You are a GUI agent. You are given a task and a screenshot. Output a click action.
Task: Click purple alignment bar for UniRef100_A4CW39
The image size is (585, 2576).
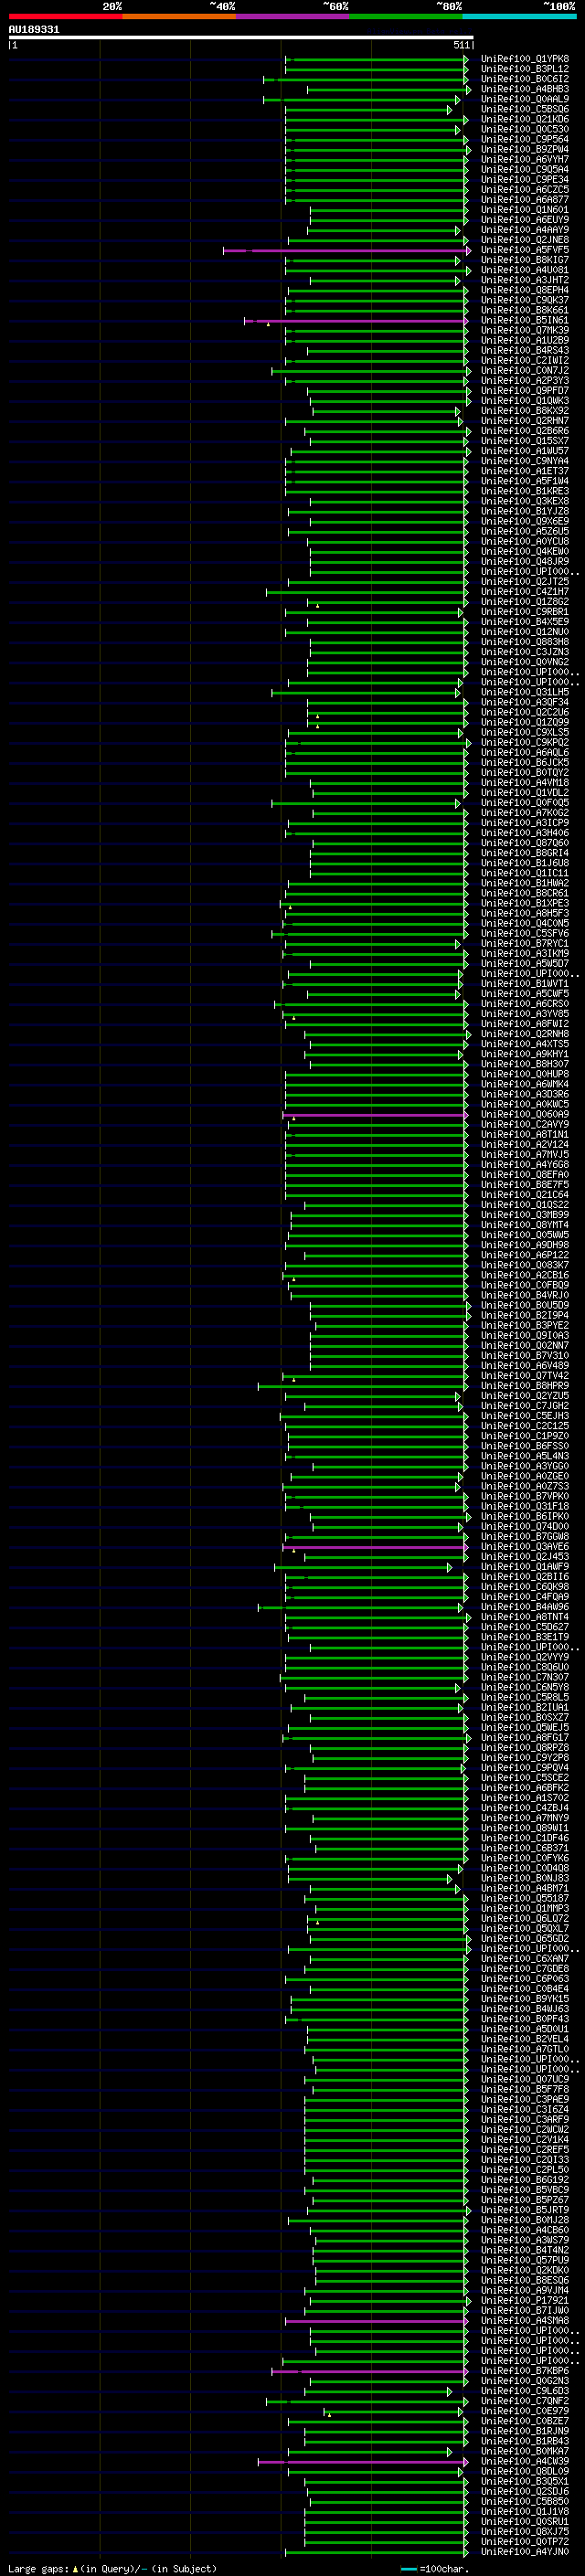click(363, 2462)
